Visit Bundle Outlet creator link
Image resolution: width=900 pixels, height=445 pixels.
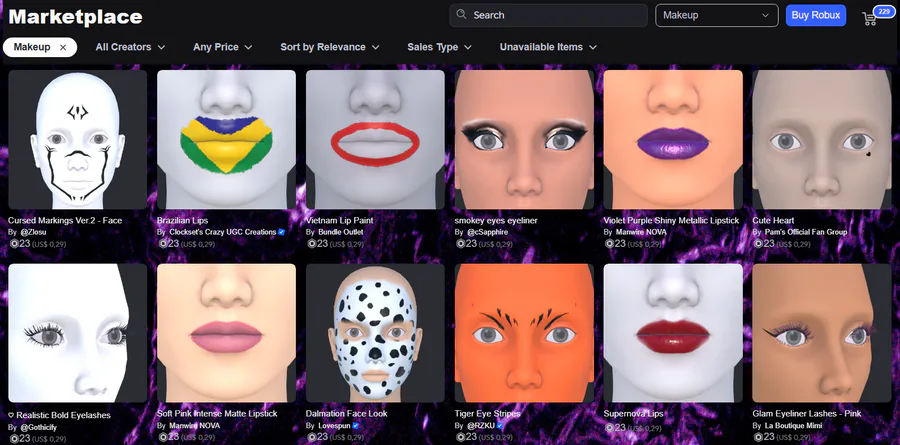tap(340, 232)
